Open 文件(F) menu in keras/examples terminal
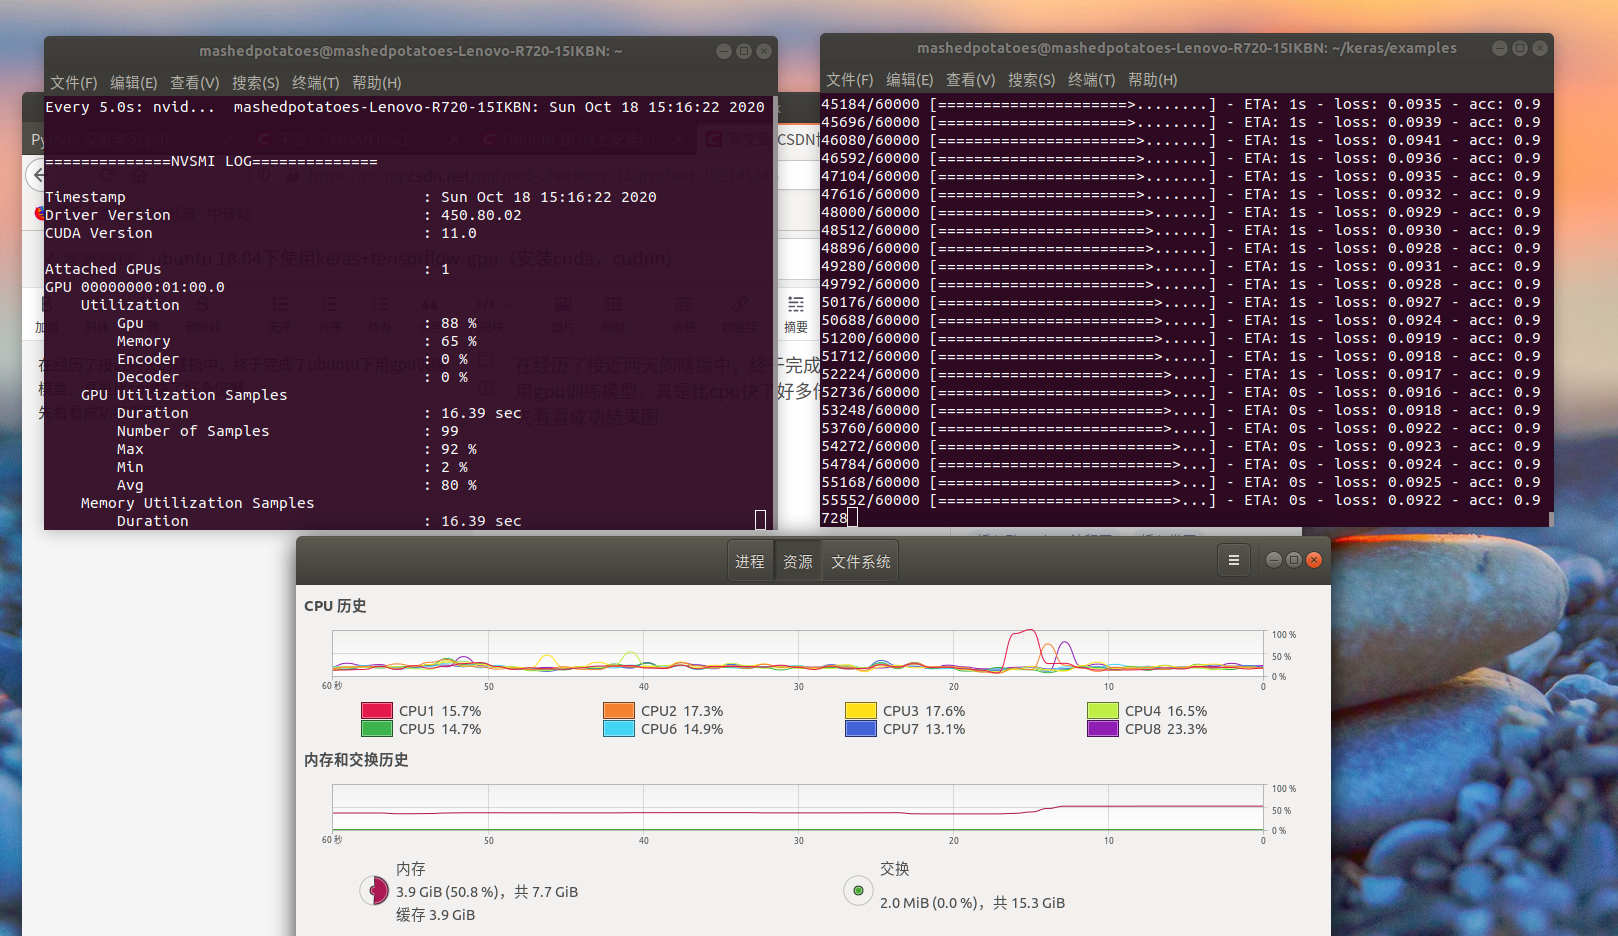Screen dimensions: 1618x936 point(849,80)
